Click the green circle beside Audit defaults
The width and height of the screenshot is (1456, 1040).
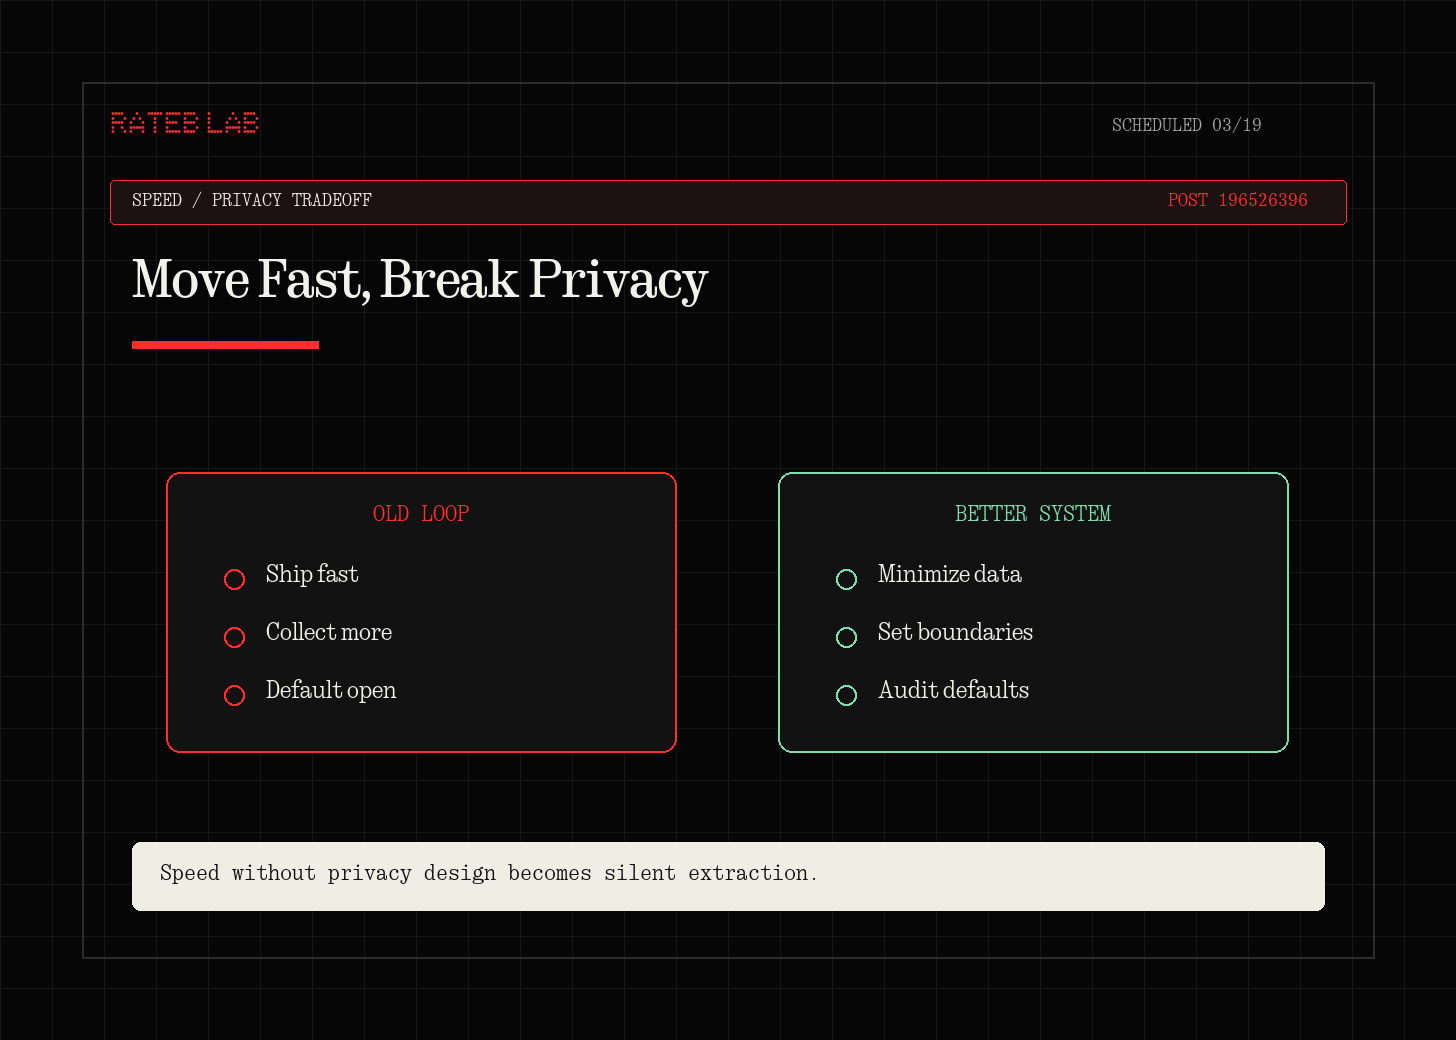(846, 695)
